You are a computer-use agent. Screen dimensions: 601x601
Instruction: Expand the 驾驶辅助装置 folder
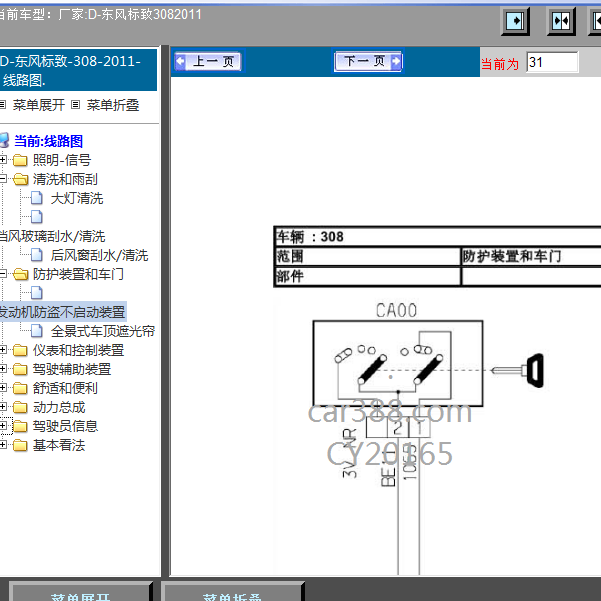[x=3, y=369]
